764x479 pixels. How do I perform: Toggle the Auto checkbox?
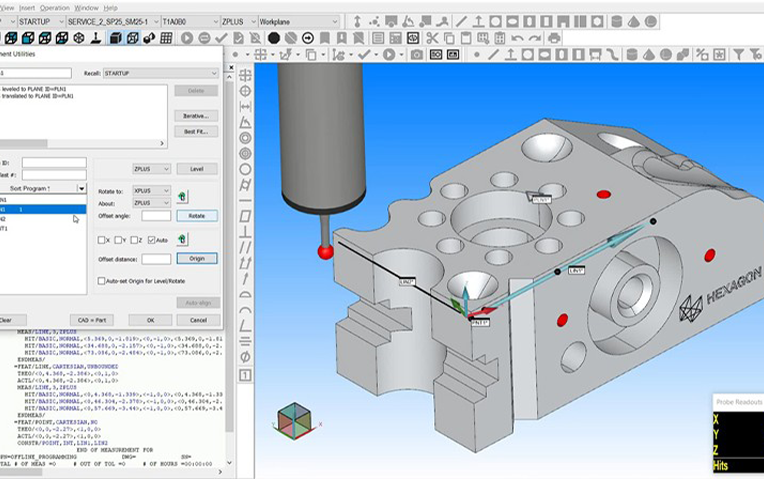pyautogui.click(x=151, y=240)
